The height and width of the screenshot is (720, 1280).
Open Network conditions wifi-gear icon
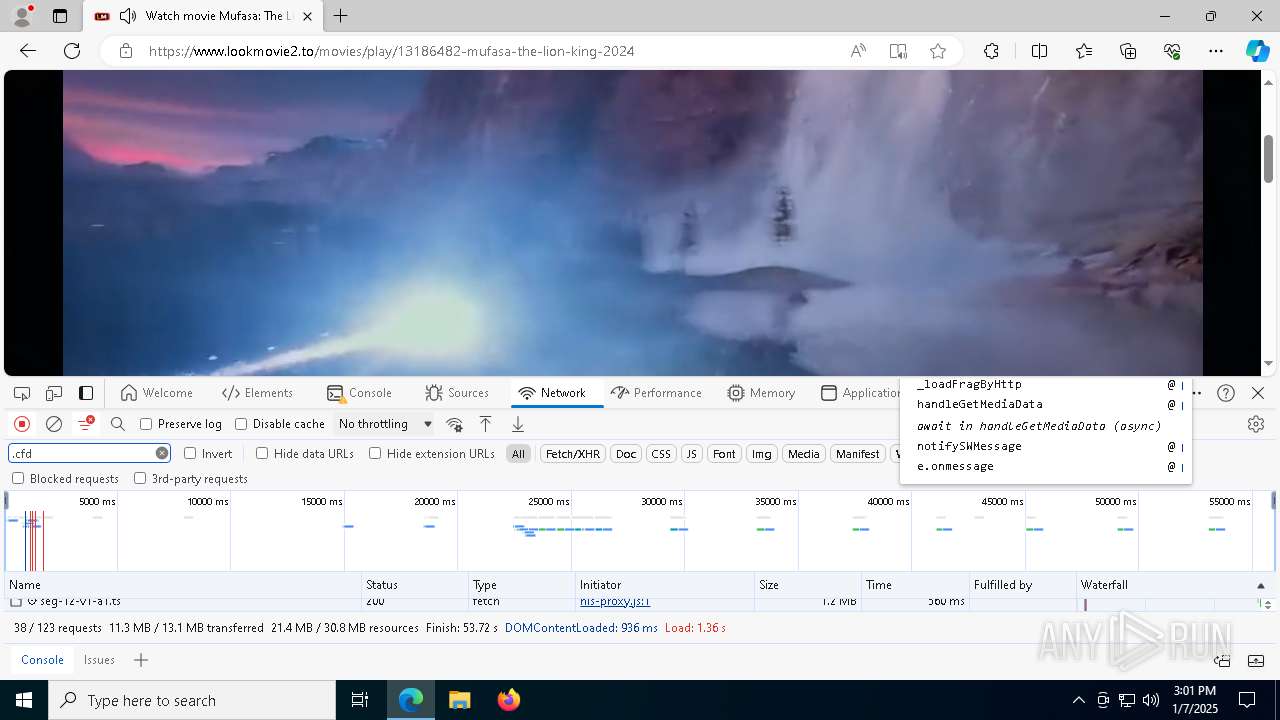(x=454, y=424)
